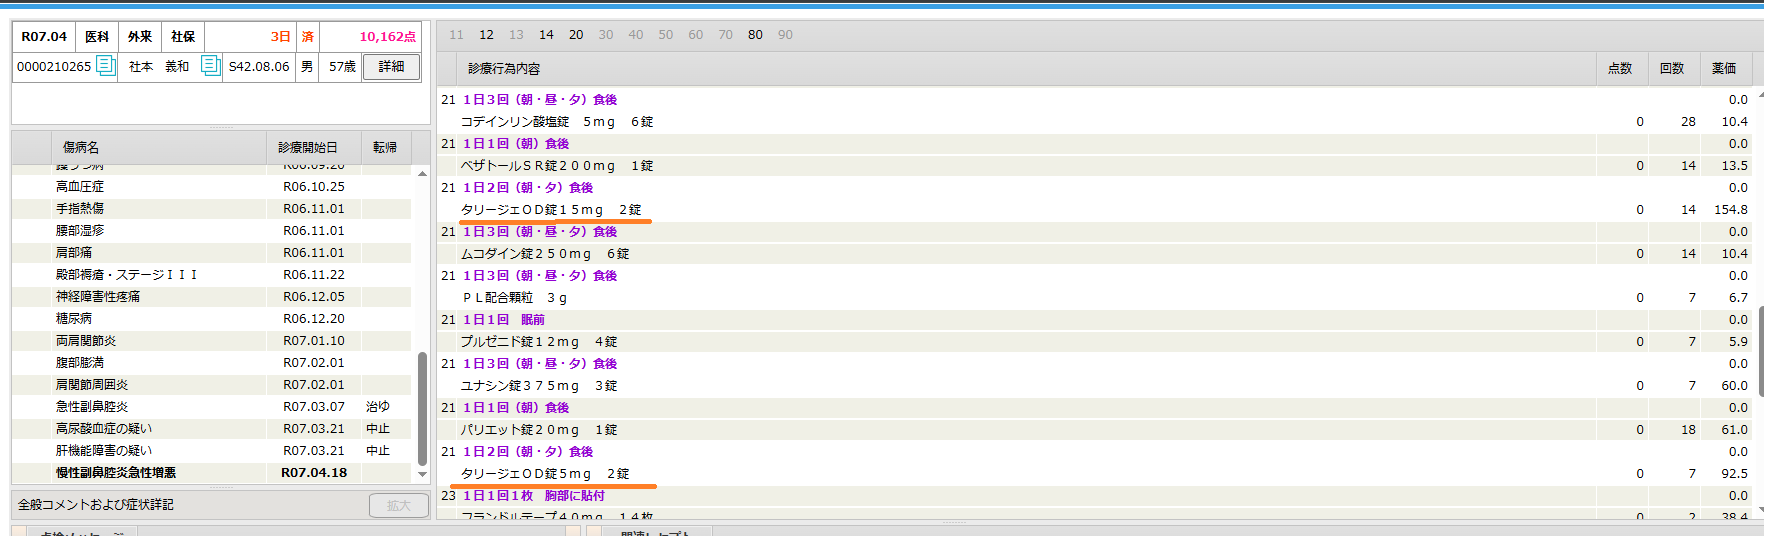Select the 肩部痛 disease row
Screen dimensions: 1790x554
pyautogui.click(x=211, y=253)
